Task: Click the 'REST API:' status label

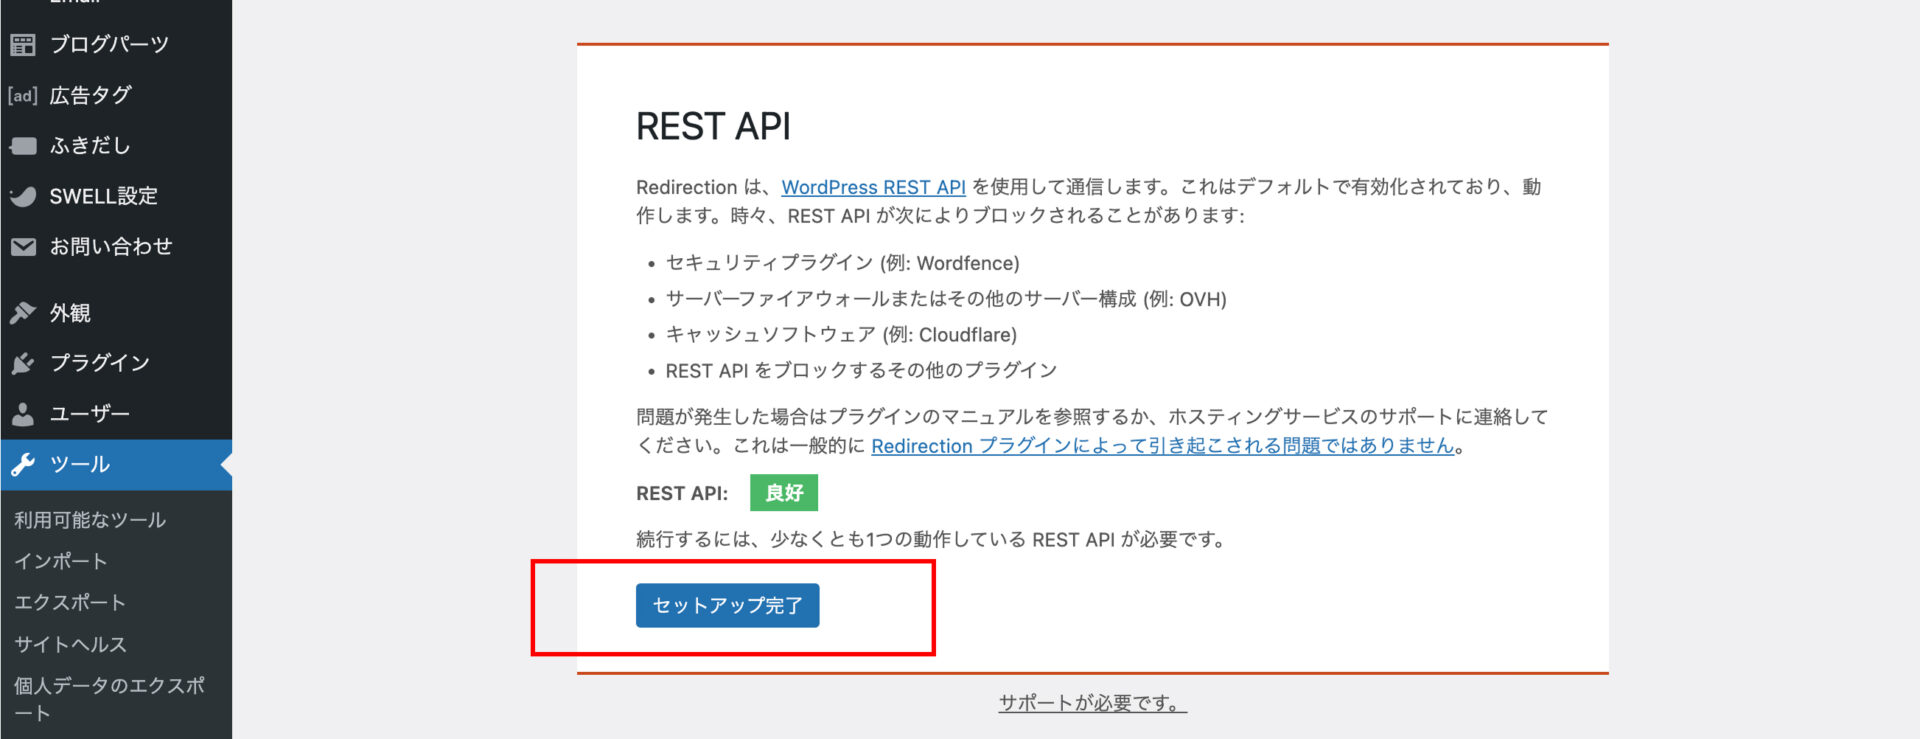Action: (682, 494)
